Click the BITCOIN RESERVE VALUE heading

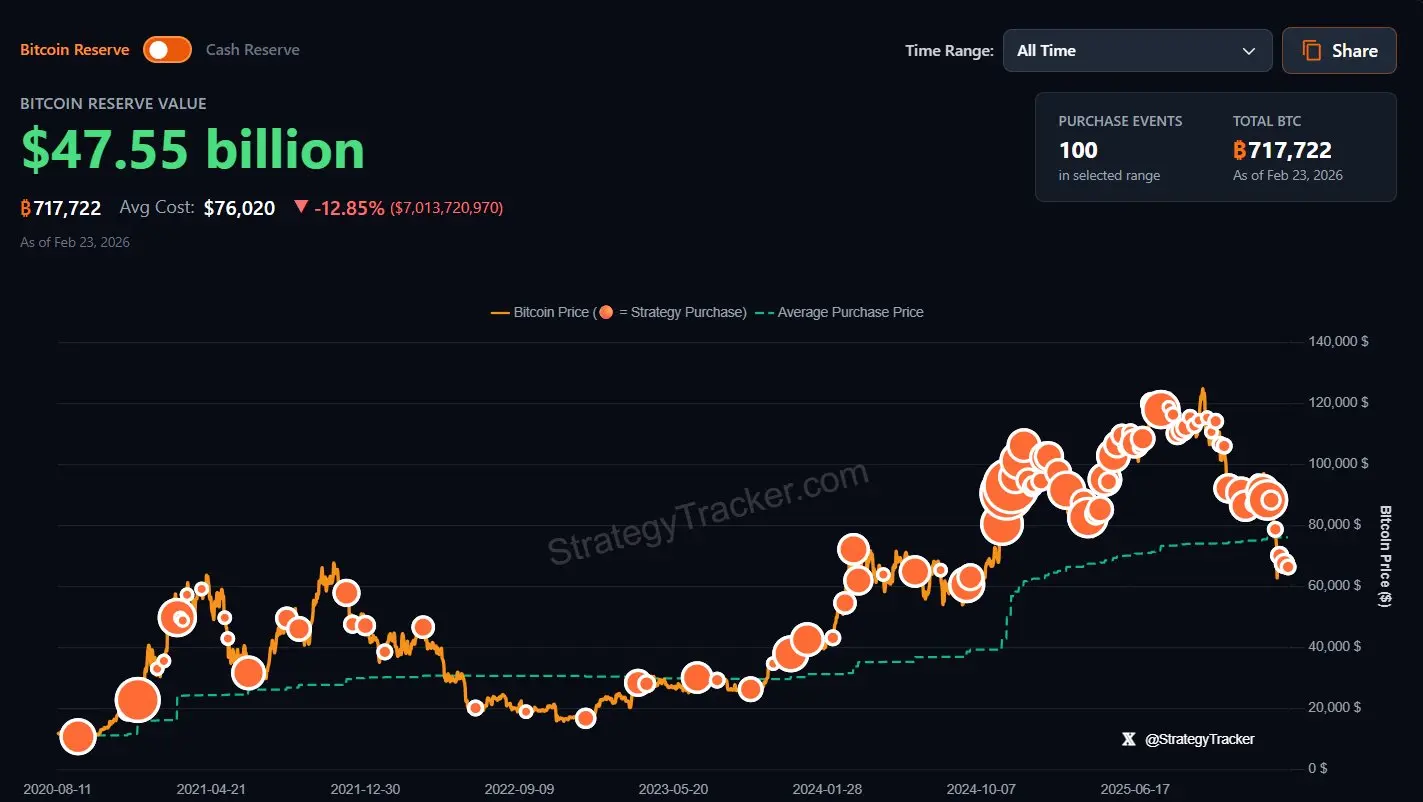[x=113, y=104]
